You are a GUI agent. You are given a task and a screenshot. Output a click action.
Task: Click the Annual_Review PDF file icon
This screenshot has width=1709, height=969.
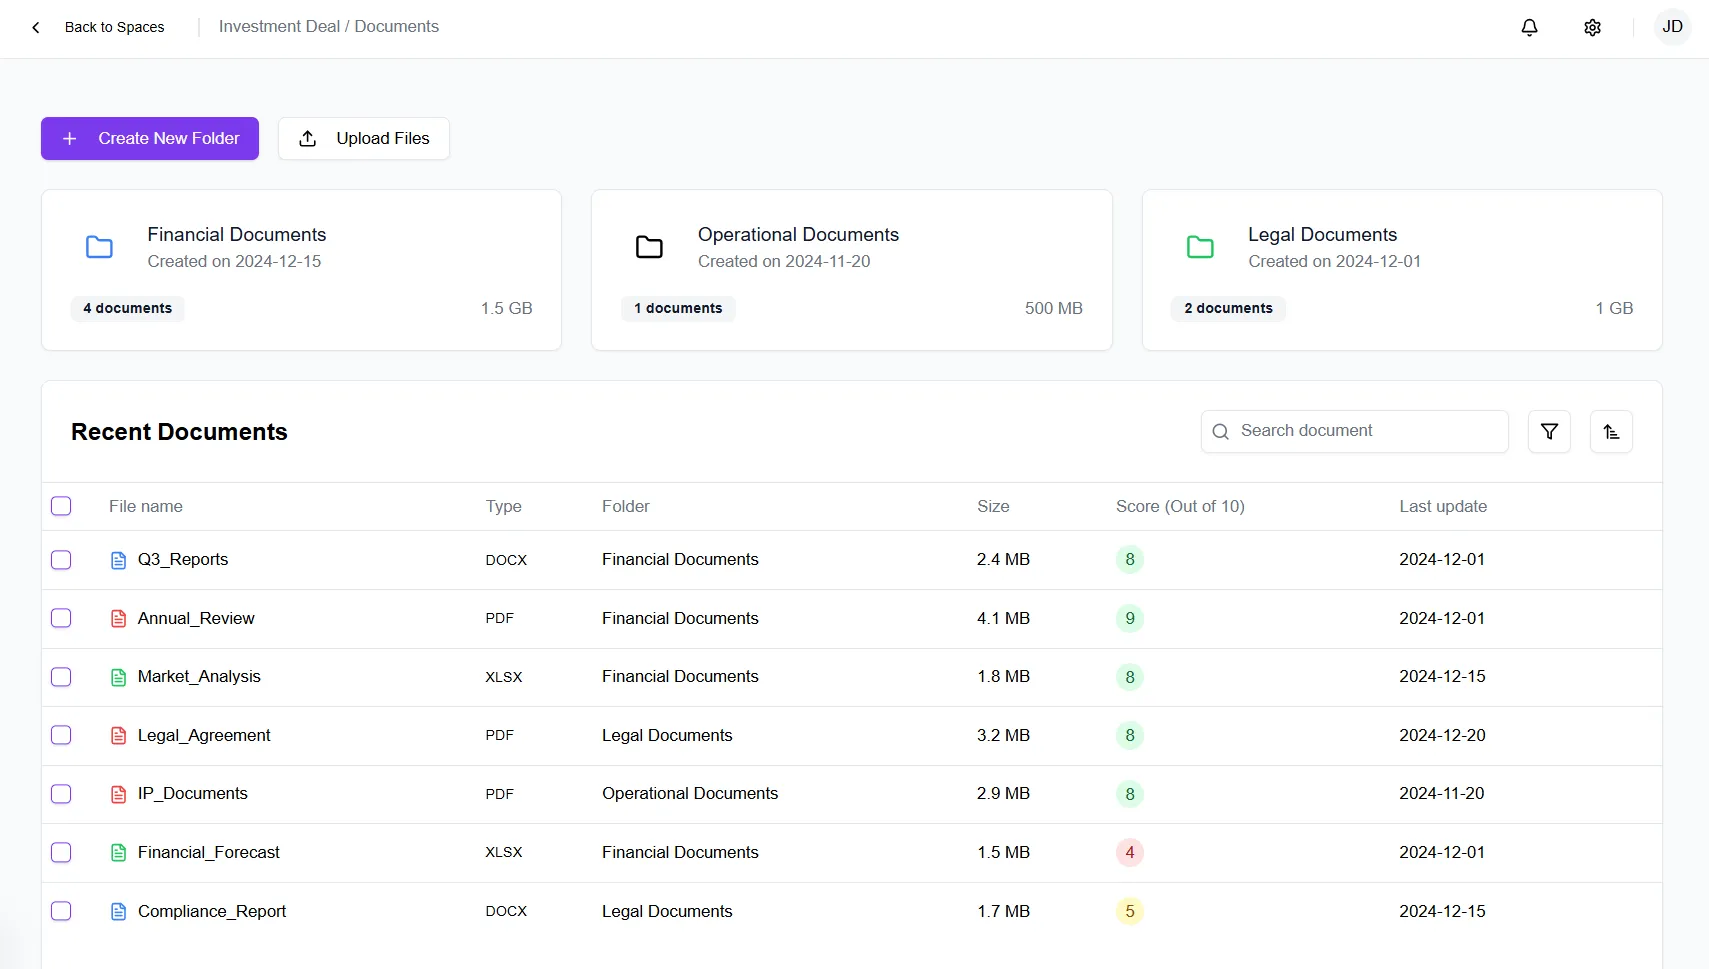(119, 618)
